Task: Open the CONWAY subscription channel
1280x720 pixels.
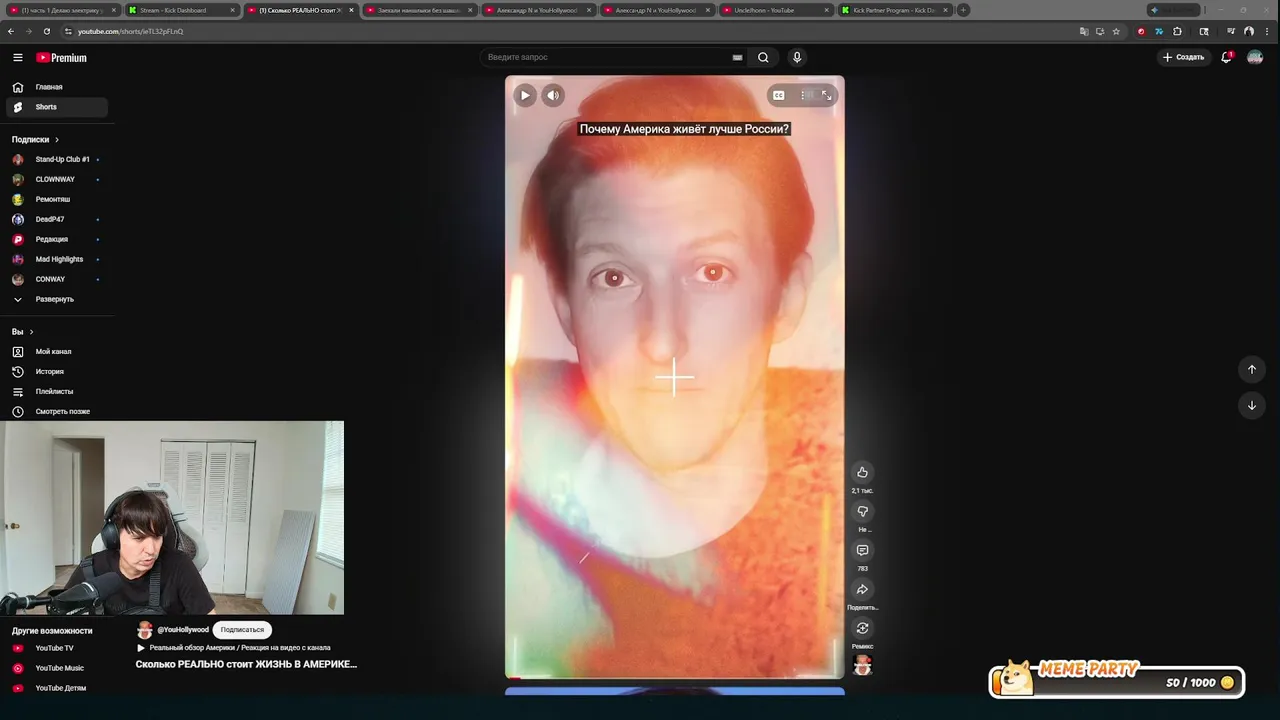Action: tap(56, 279)
